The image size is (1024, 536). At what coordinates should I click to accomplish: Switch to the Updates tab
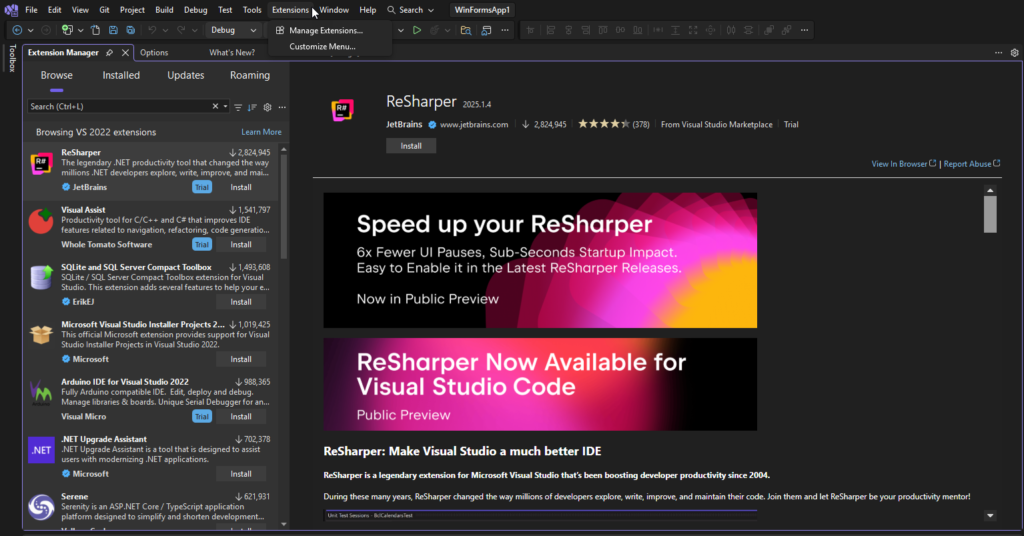[185, 76]
